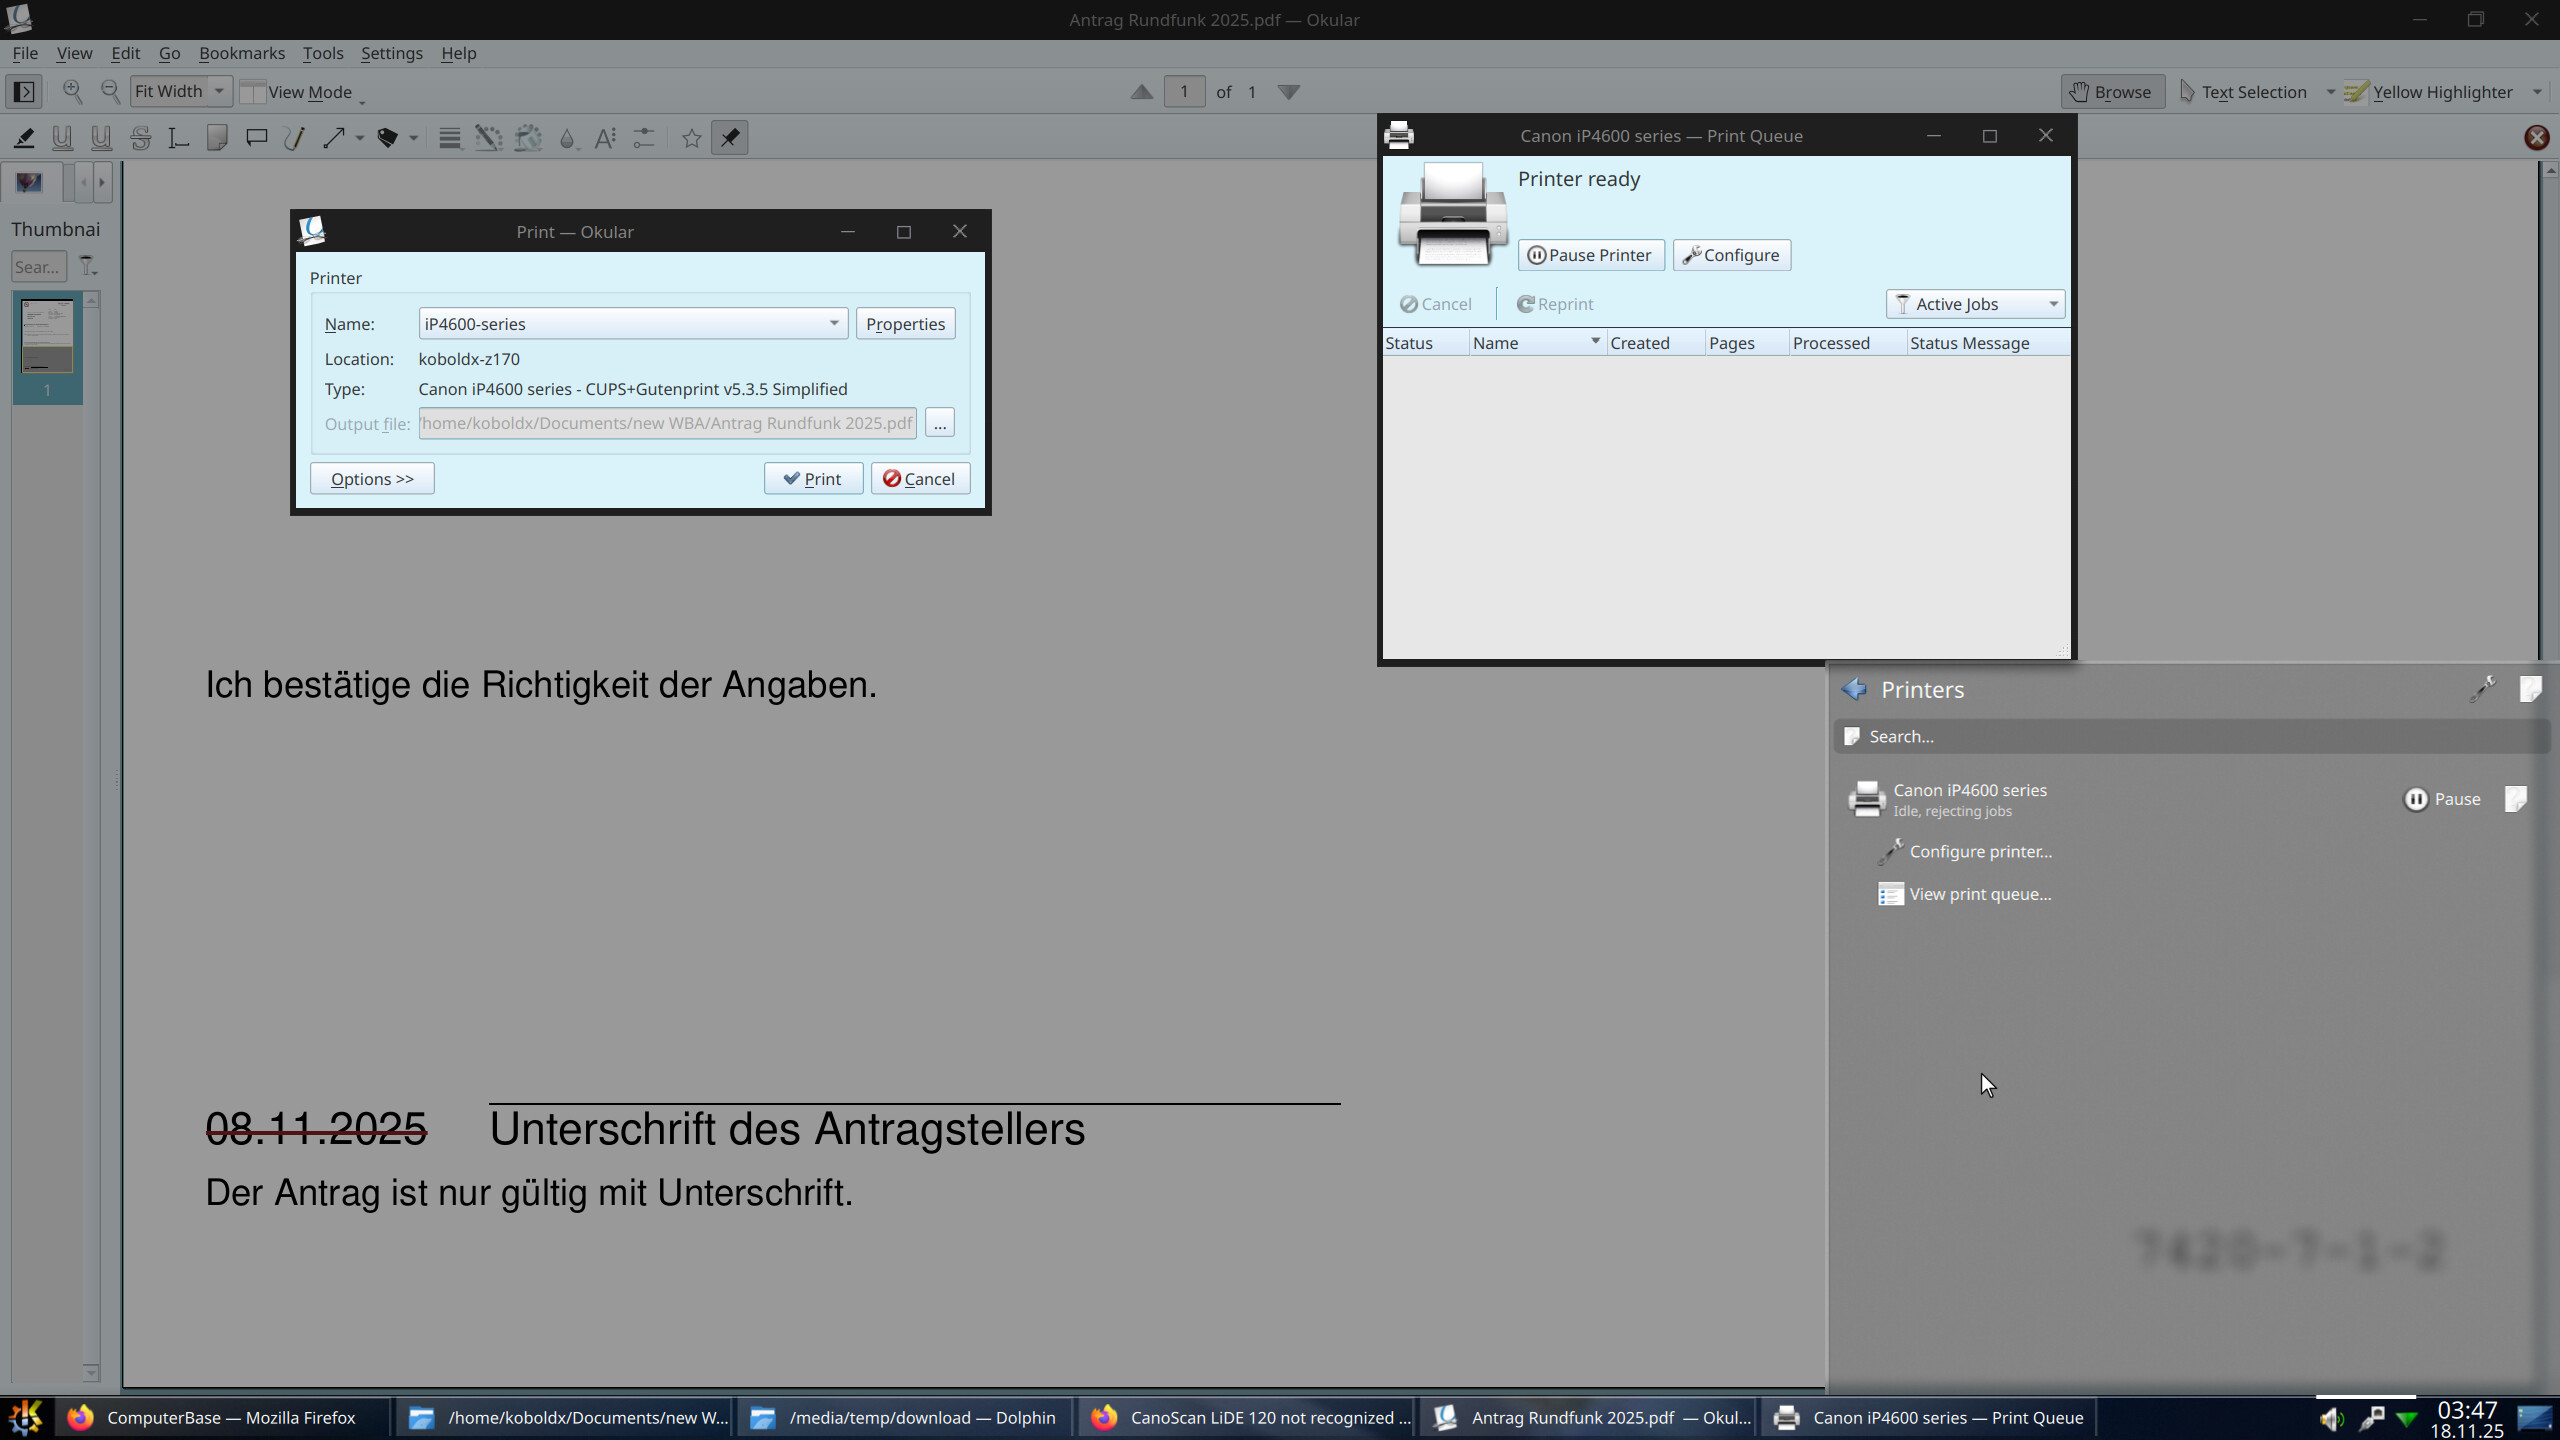The width and height of the screenshot is (2560, 1440).
Task: Choose the Freehand Line tool
Action: tap(294, 138)
